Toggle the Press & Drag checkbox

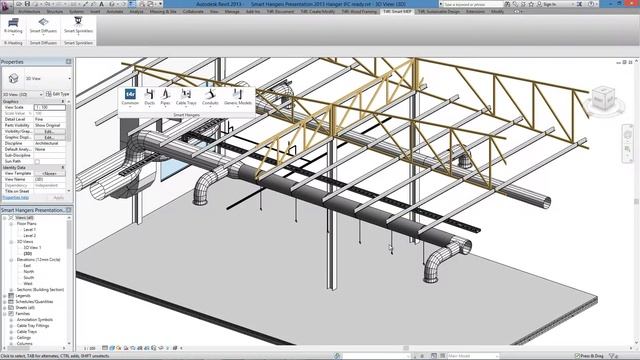click(577, 356)
